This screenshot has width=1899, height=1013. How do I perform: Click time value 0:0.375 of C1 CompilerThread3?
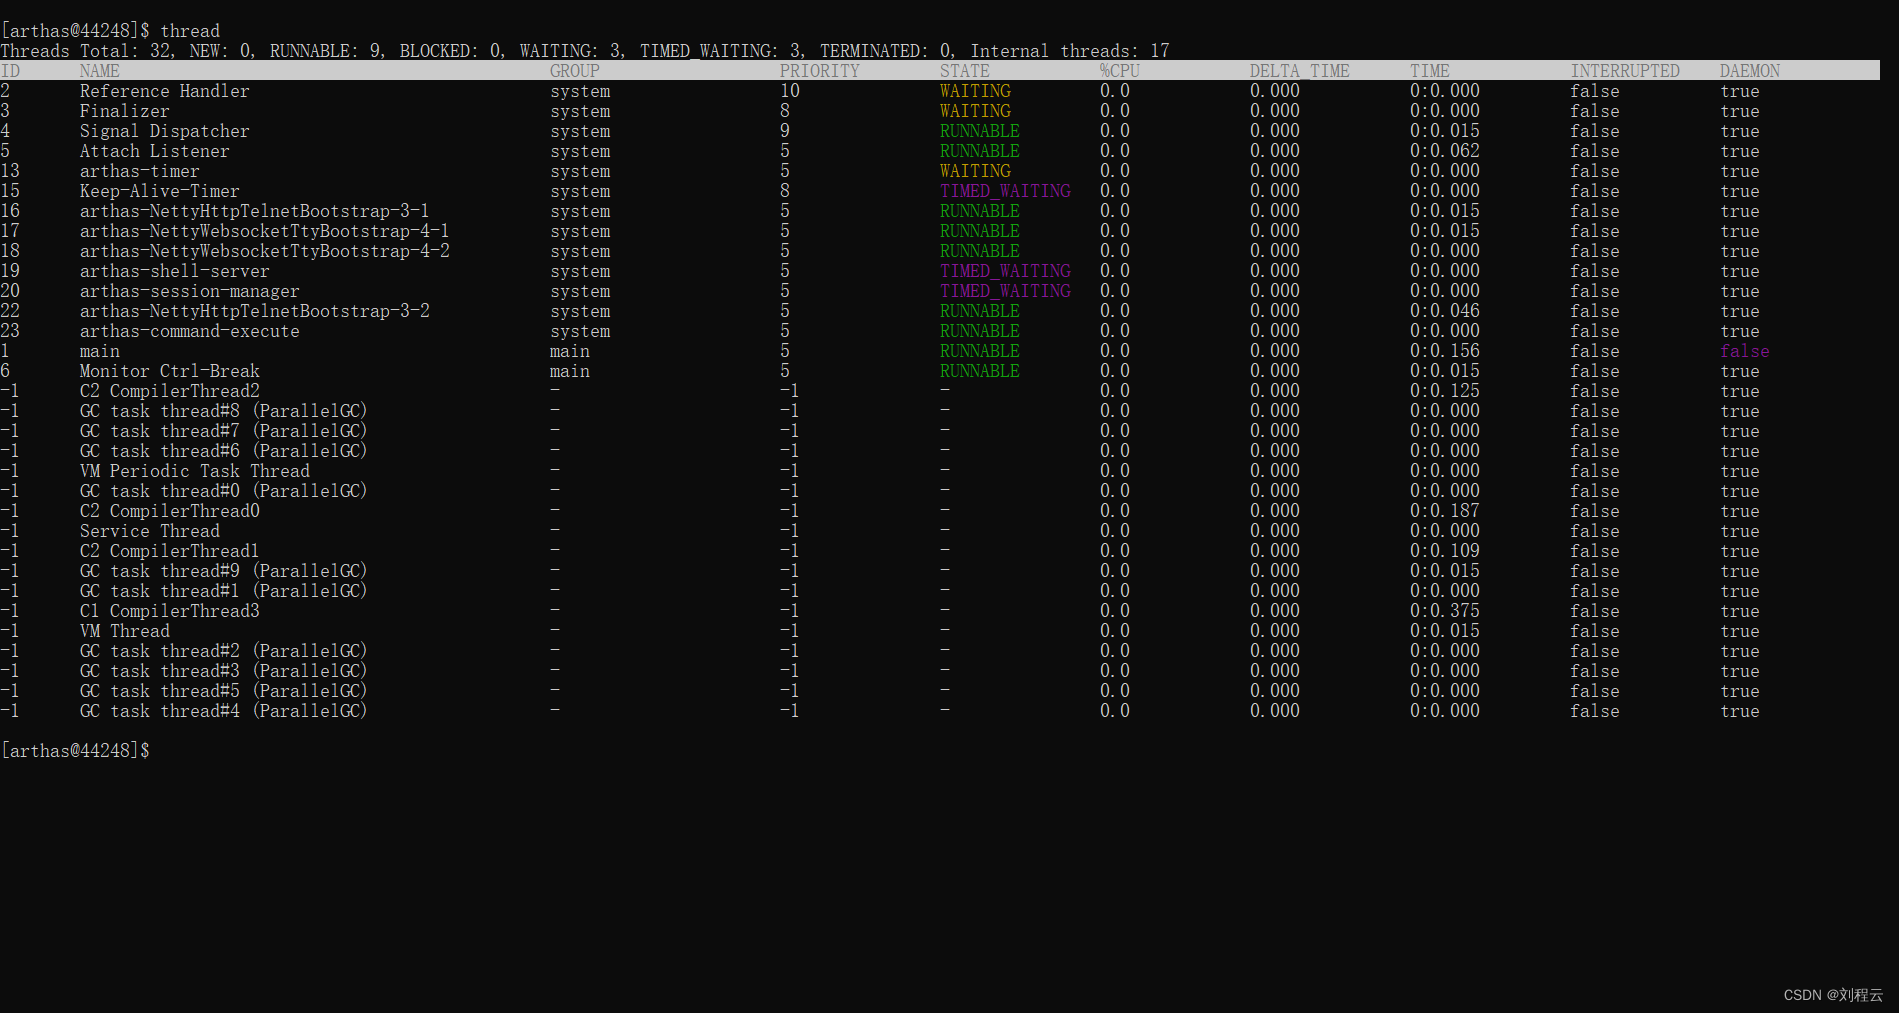pyautogui.click(x=1445, y=611)
